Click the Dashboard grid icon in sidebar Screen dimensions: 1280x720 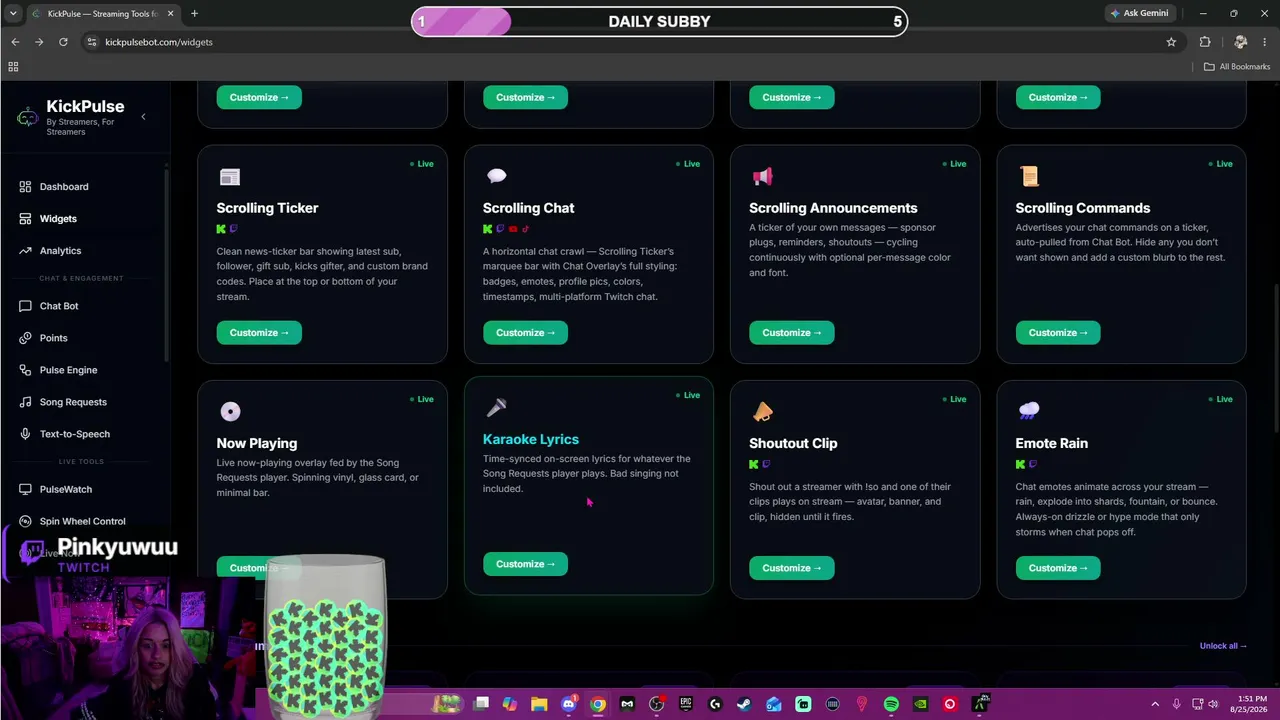25,187
